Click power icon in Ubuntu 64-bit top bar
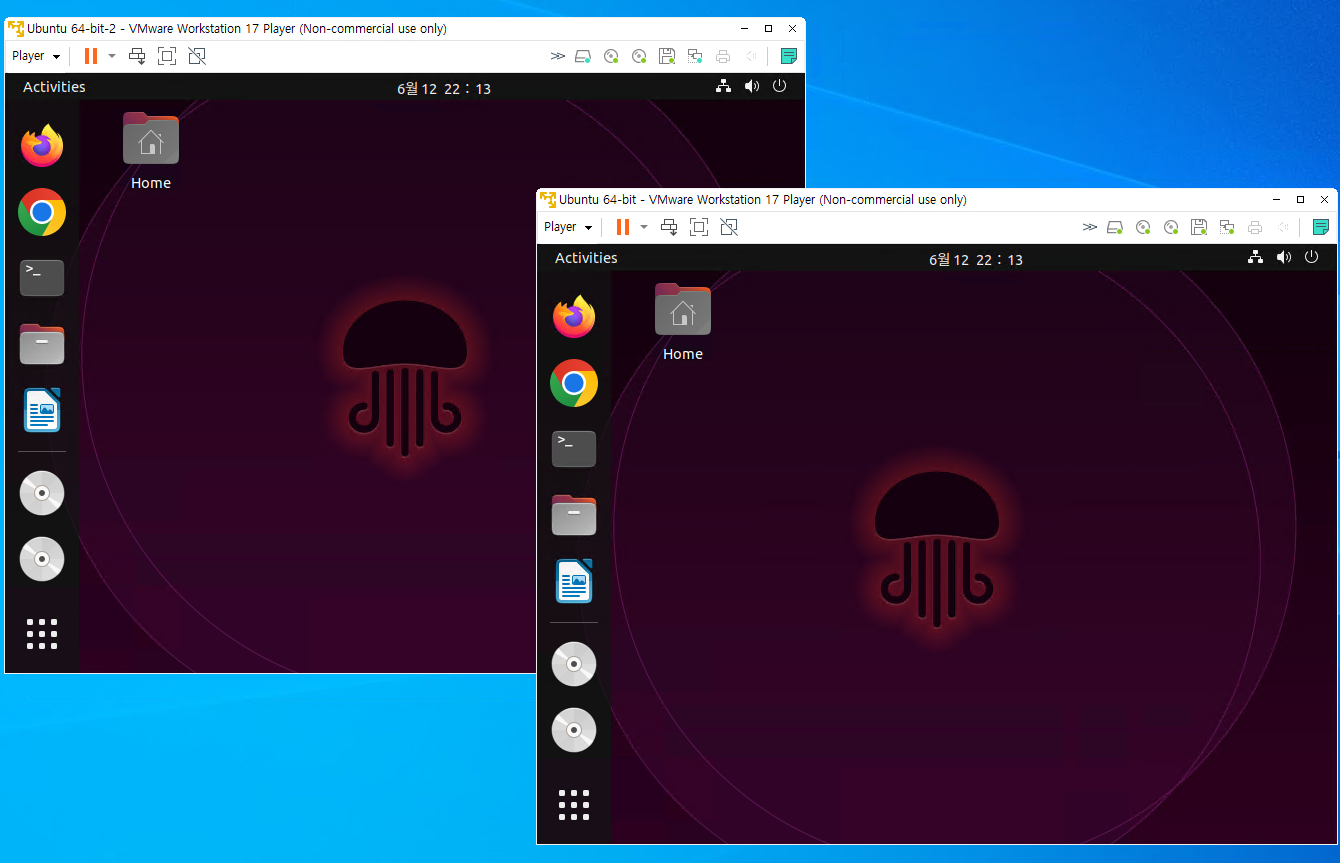 click(1312, 257)
